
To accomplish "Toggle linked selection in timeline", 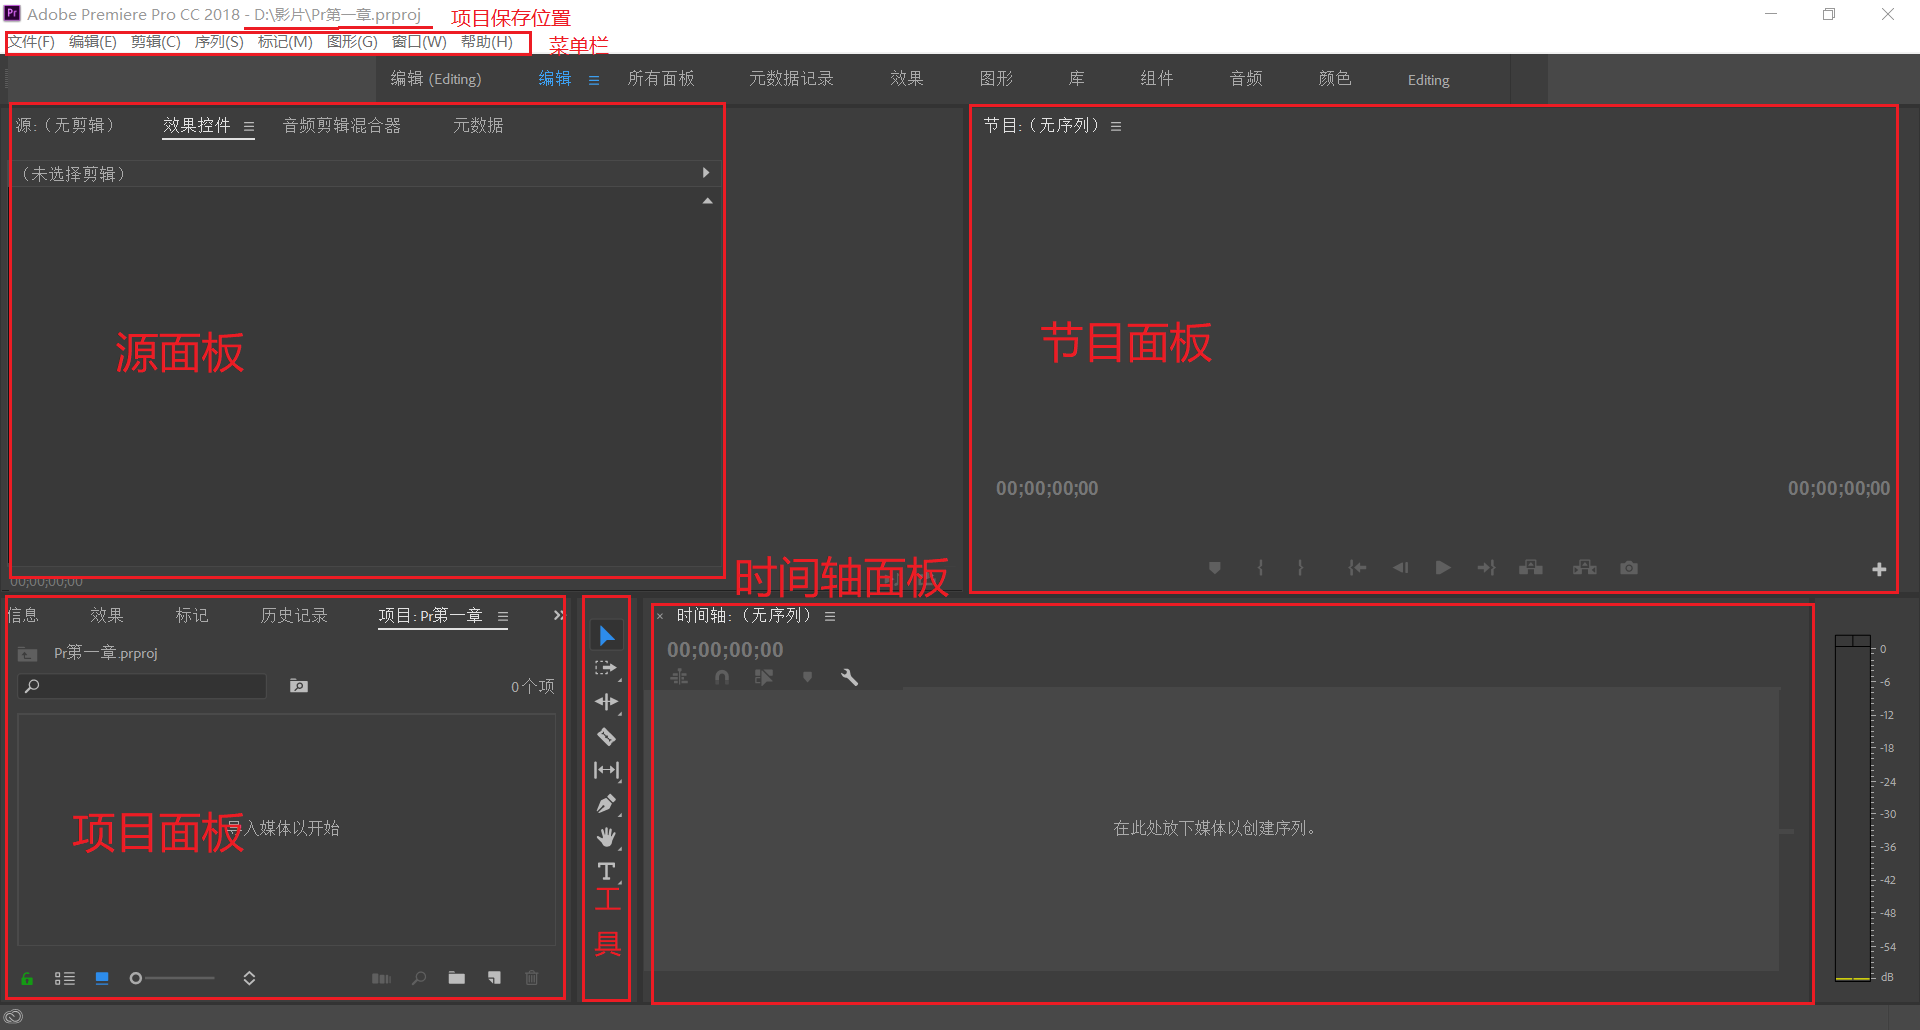I will click(765, 677).
